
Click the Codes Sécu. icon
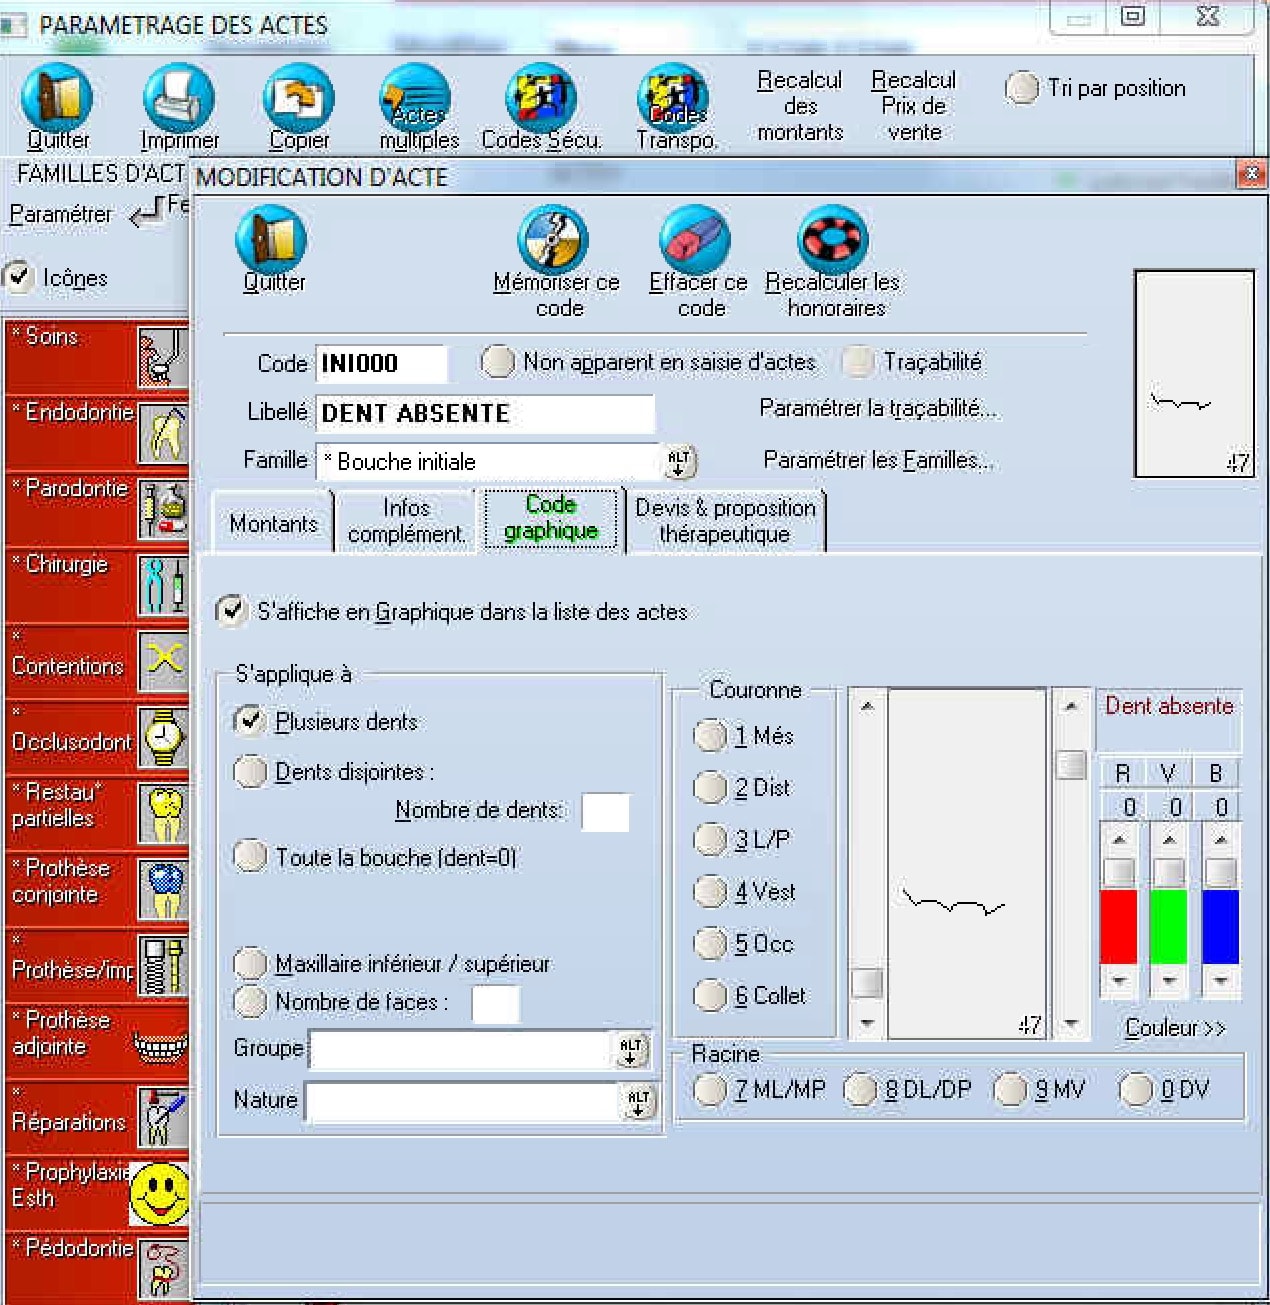pyautogui.click(x=541, y=98)
